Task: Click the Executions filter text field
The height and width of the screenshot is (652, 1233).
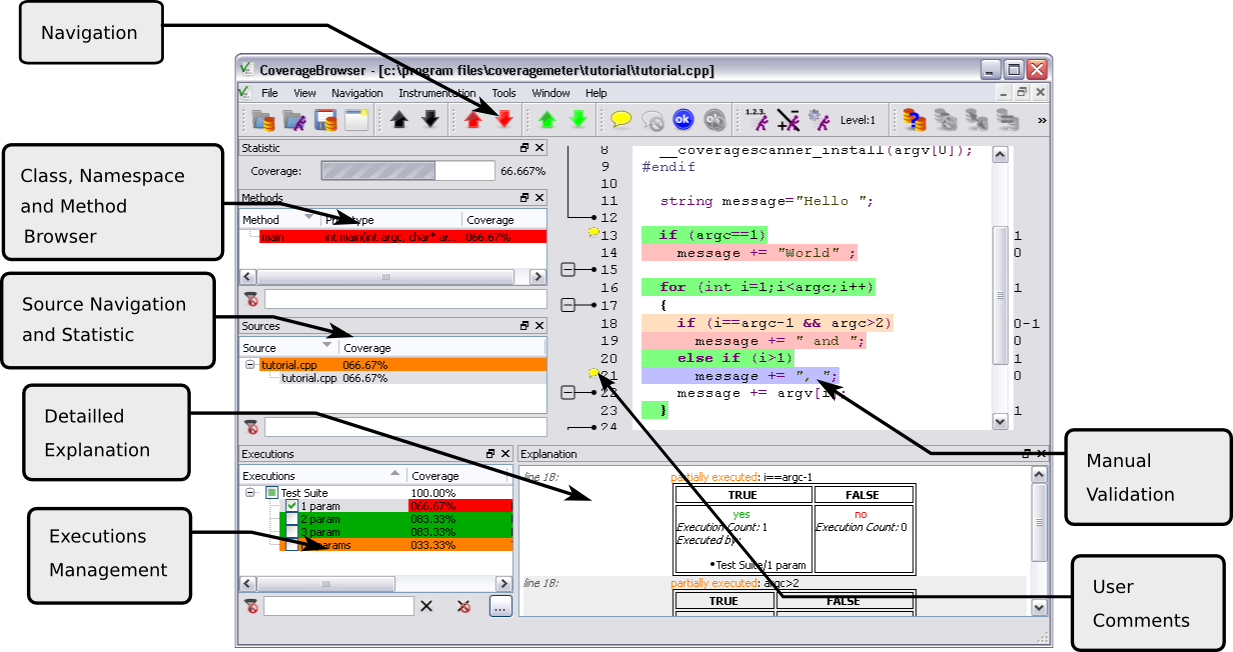Action: [338, 606]
